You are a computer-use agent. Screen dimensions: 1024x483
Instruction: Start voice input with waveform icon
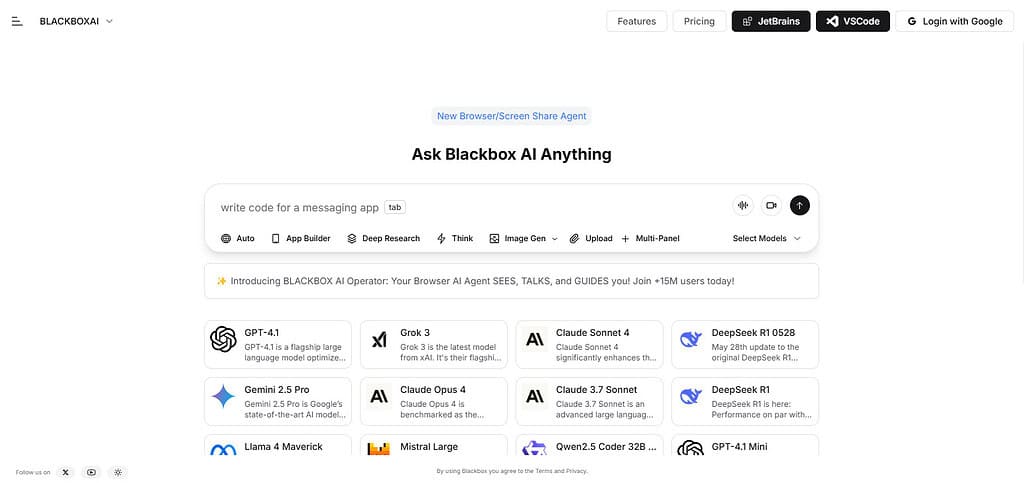click(x=743, y=205)
